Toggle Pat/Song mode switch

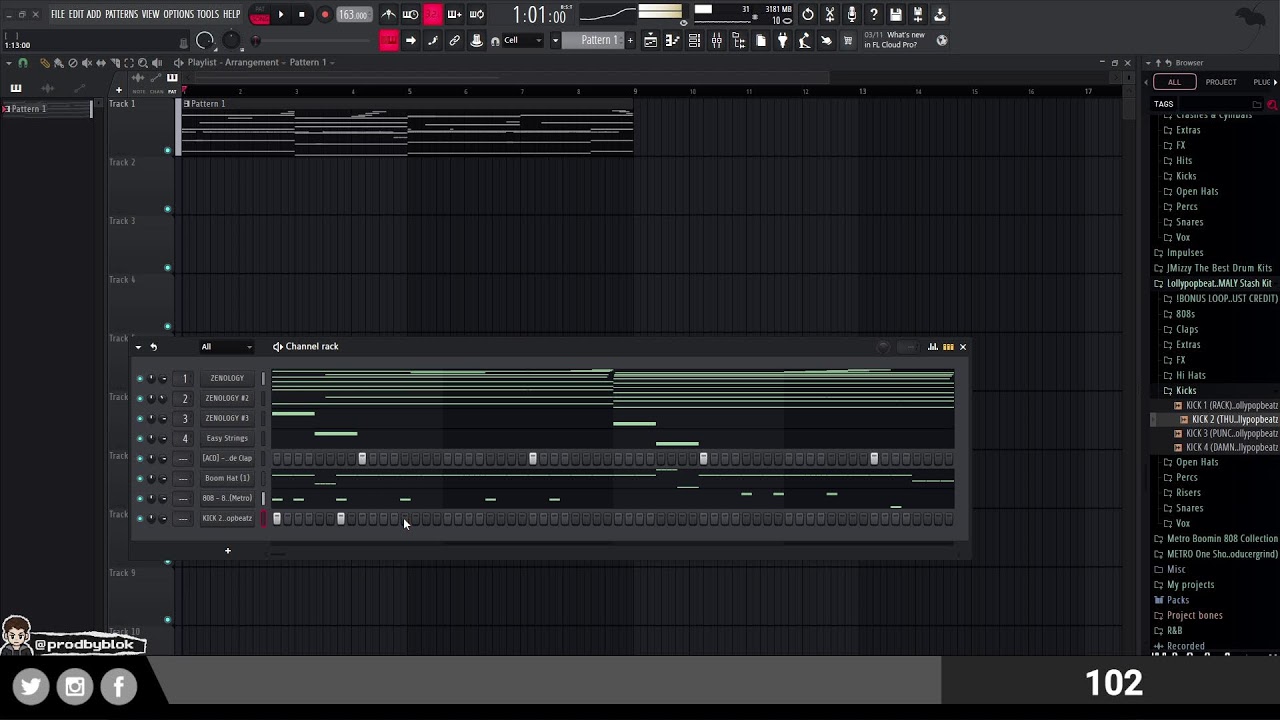pos(260,15)
